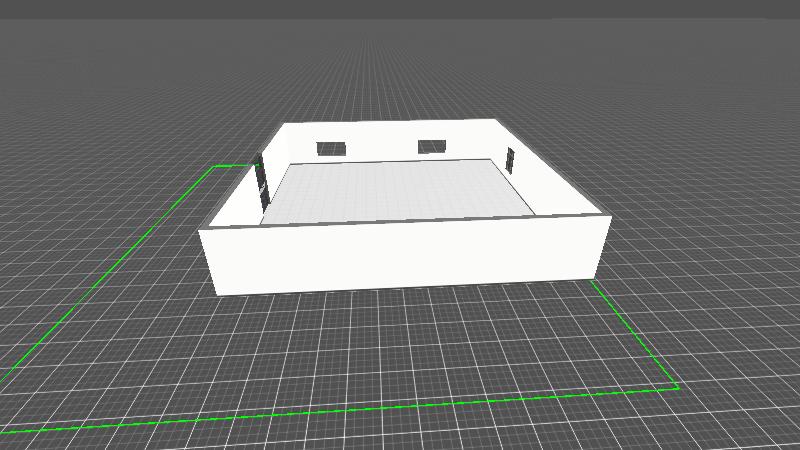Select the left window on the back wall
This screenshot has width=800, height=450.
pos(331,149)
